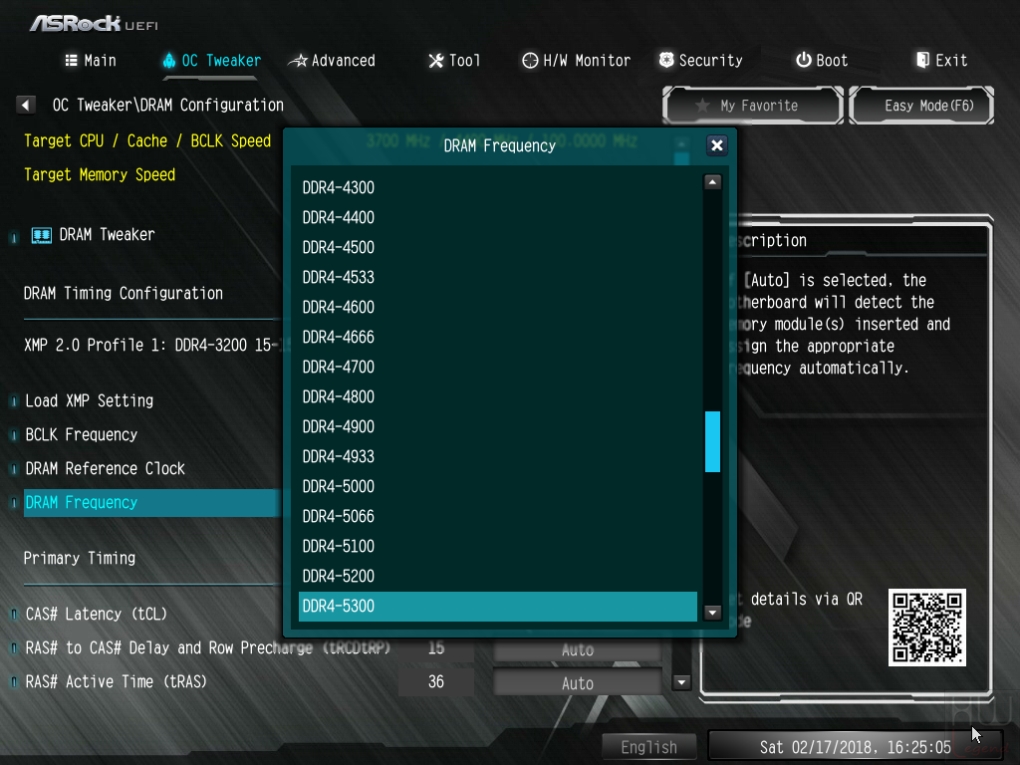Select DDR4-5300 in frequency list
This screenshot has height=765, width=1020.
coord(498,606)
